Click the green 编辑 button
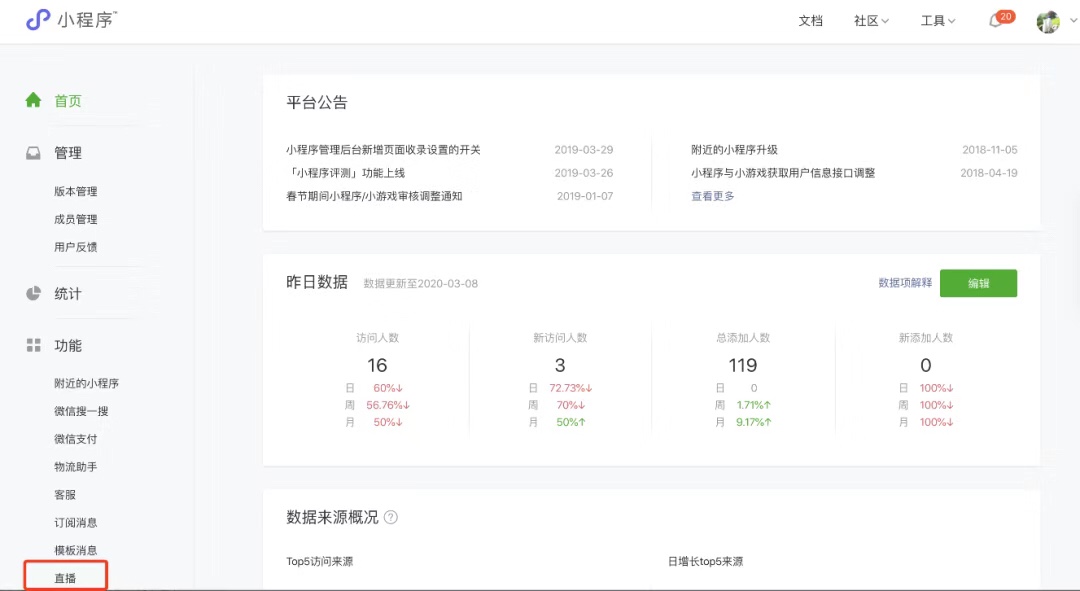 [978, 283]
